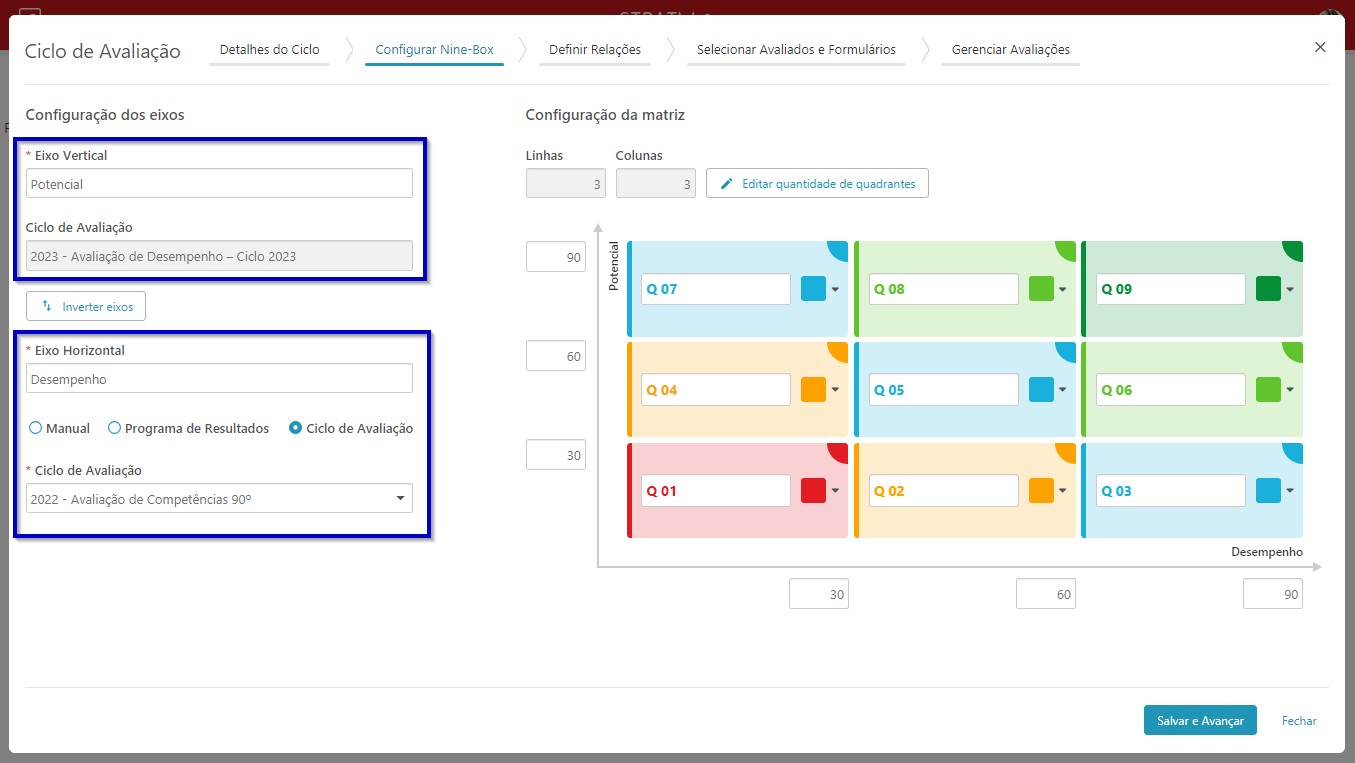Image resolution: width=1355 pixels, height=763 pixels.
Task: Edit the Q 08 quadrant name field
Action: click(943, 289)
